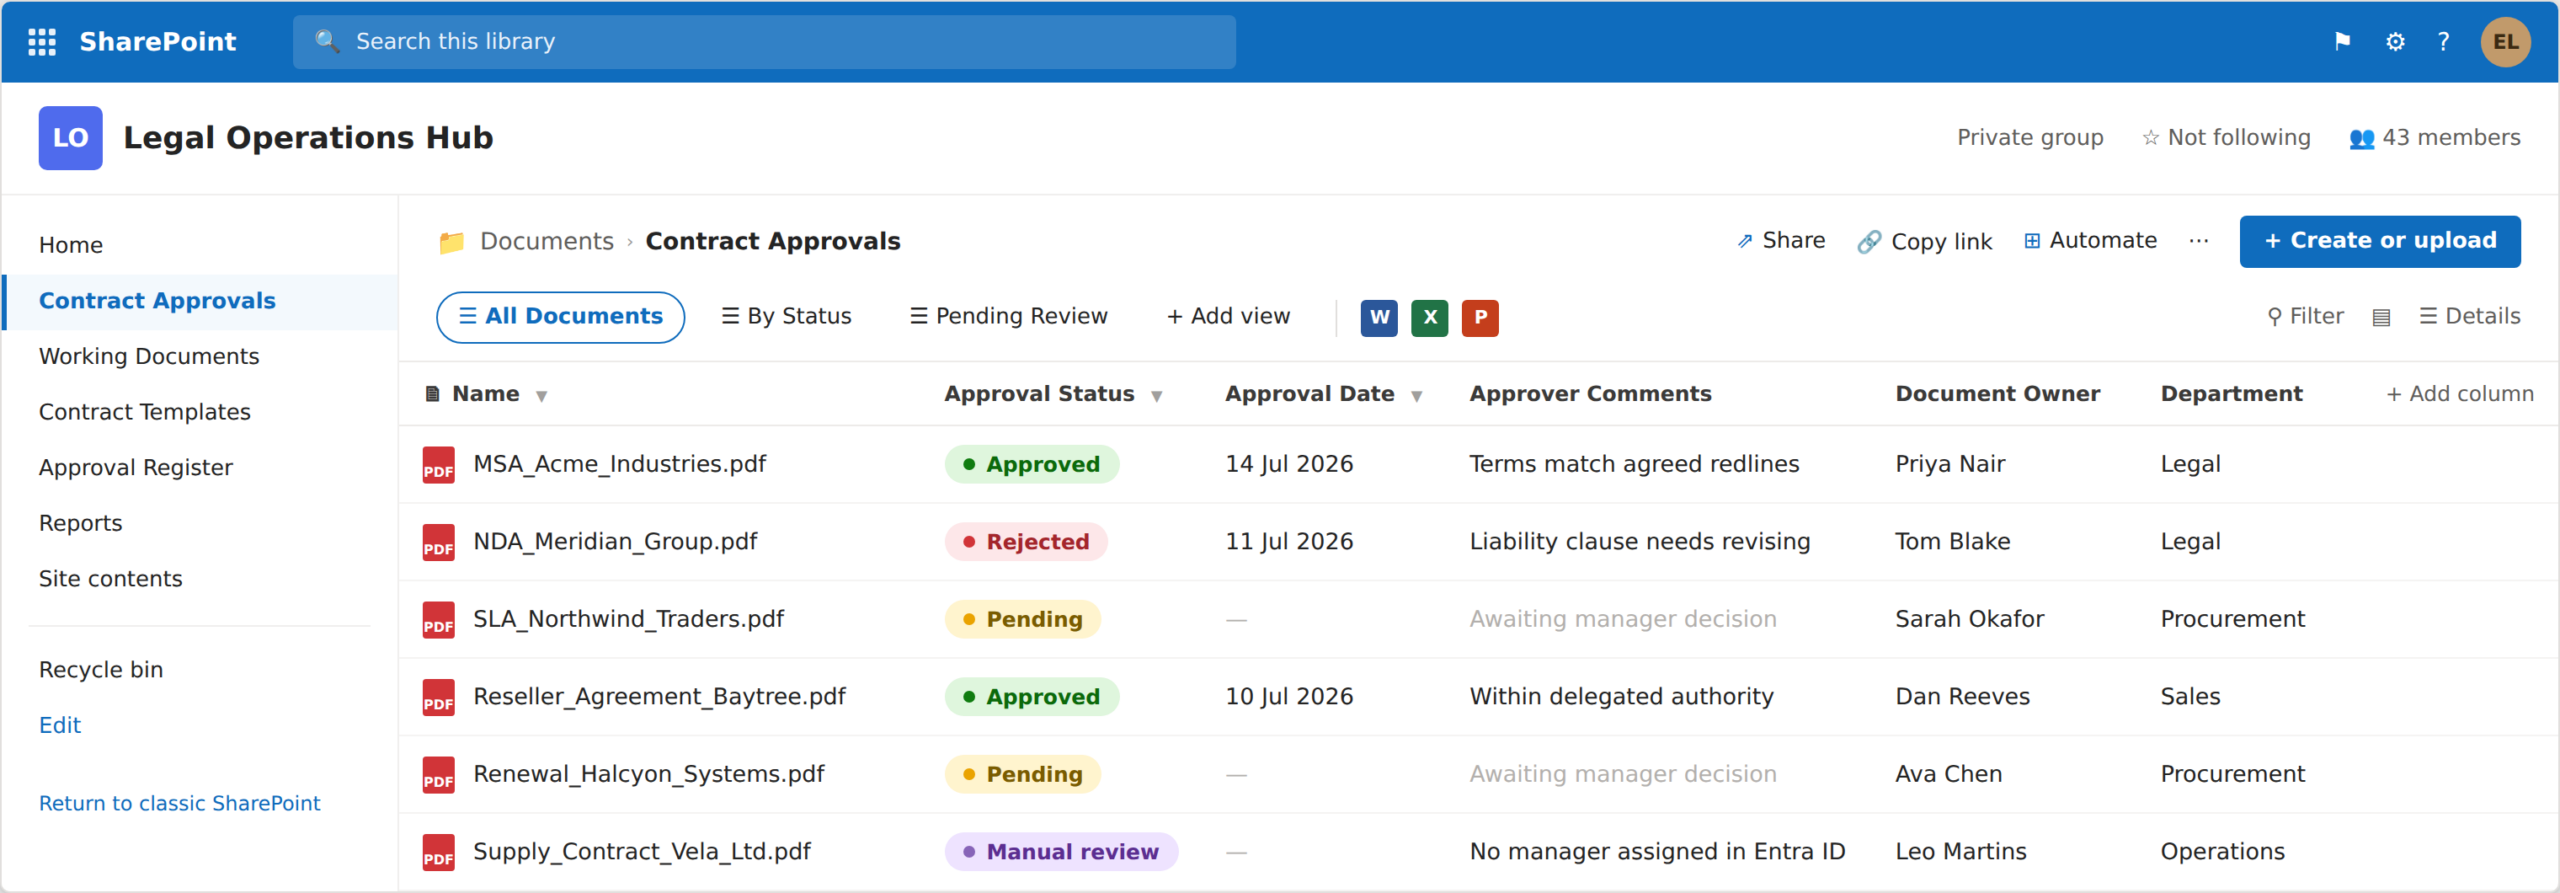Screen dimensions: 2560x893
Task: Open the Filter pane
Action: (x=2305, y=316)
